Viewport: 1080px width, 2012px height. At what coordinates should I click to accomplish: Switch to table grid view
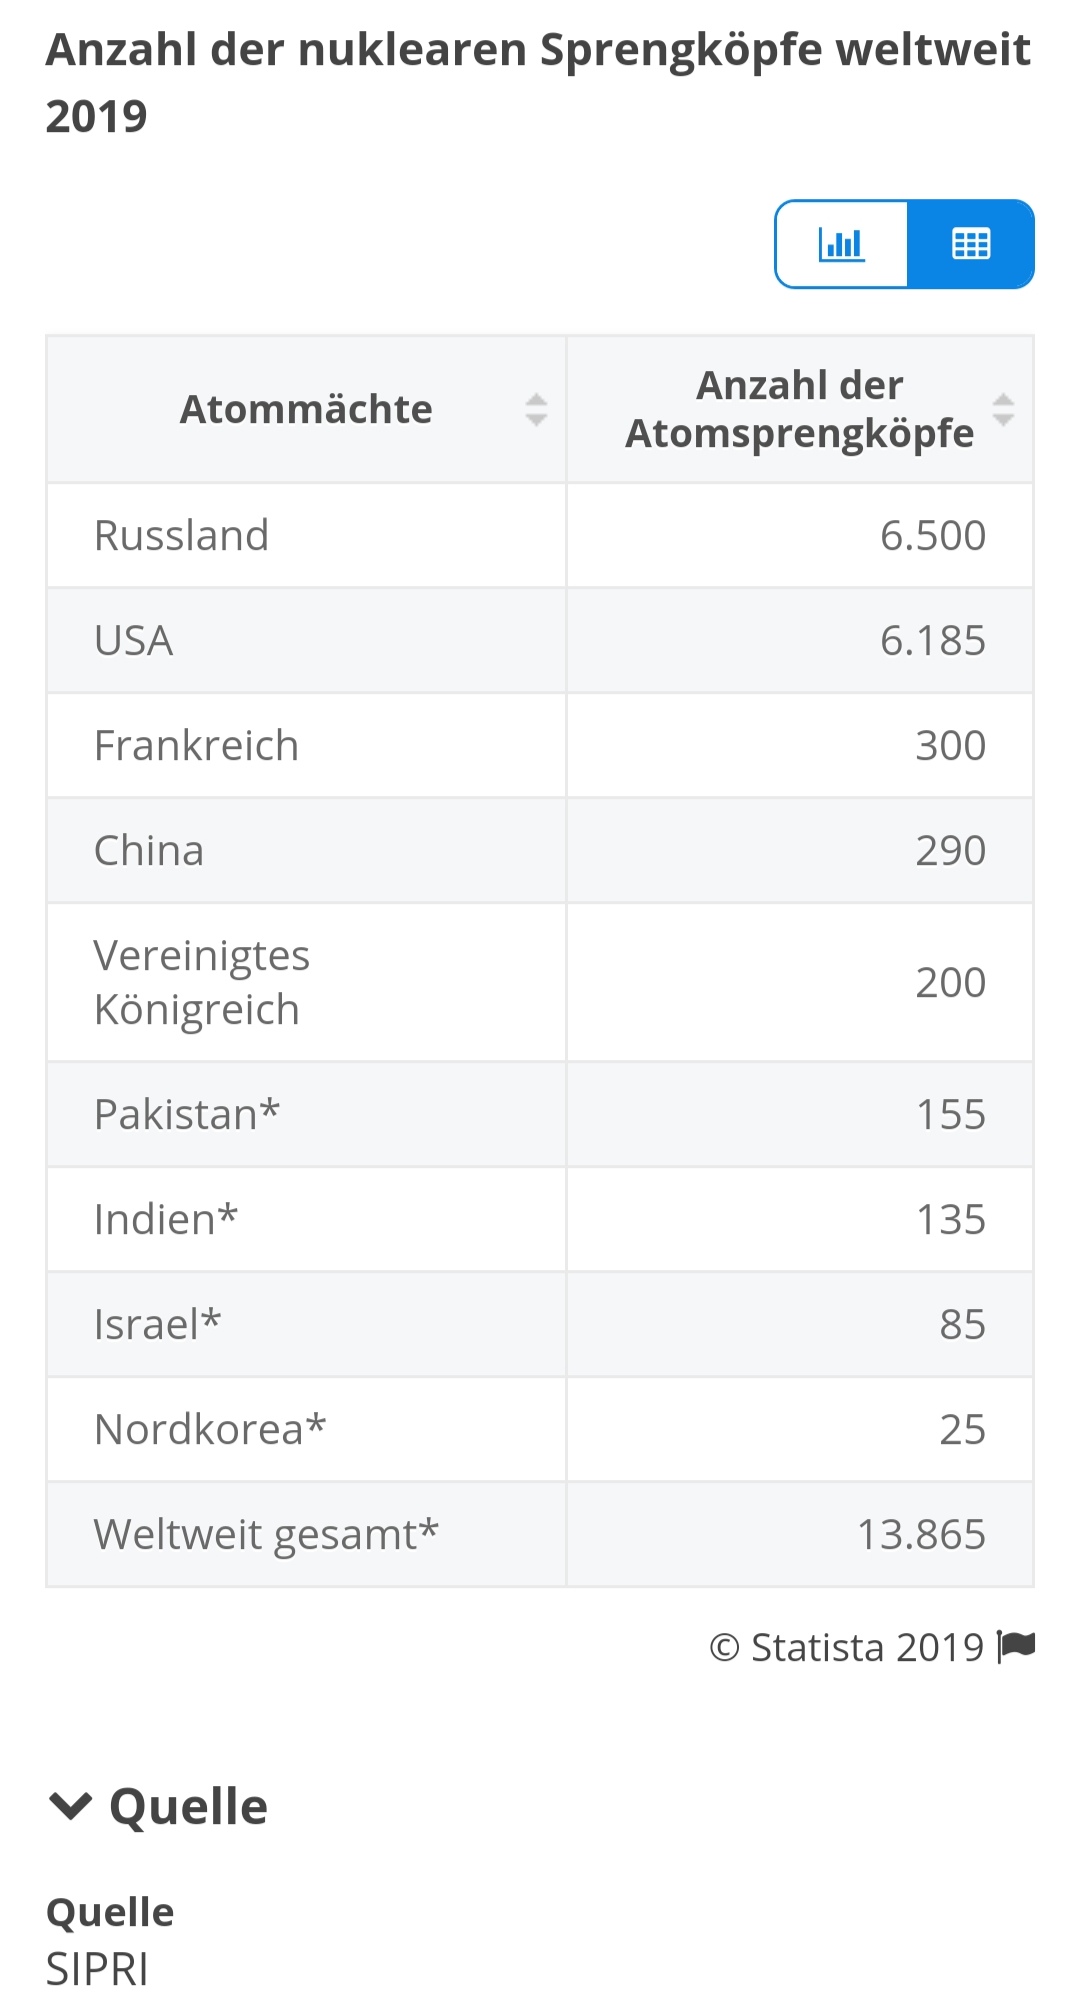point(970,244)
